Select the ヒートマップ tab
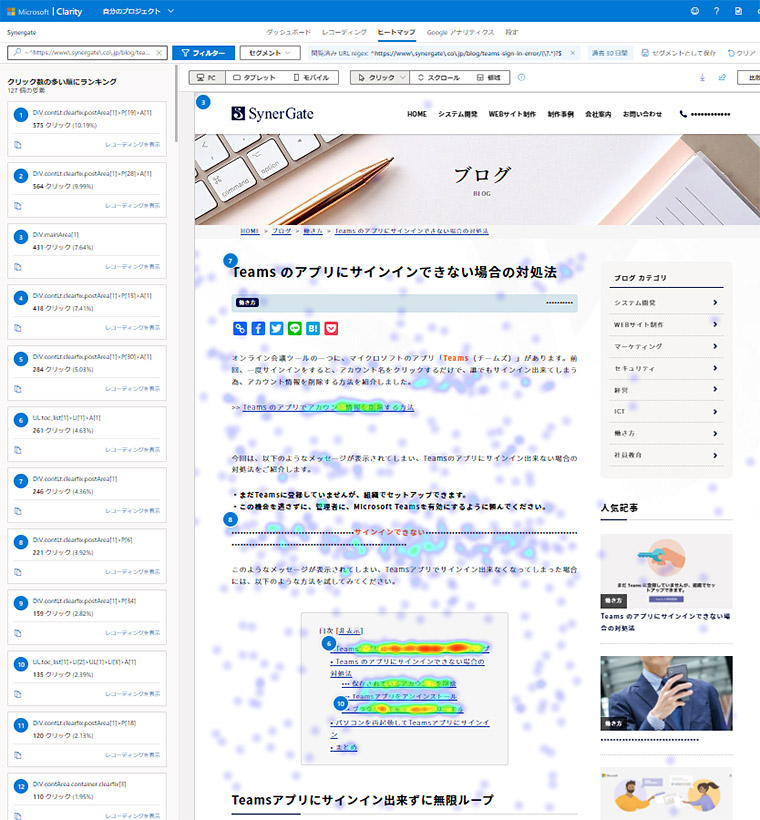 tap(396, 32)
